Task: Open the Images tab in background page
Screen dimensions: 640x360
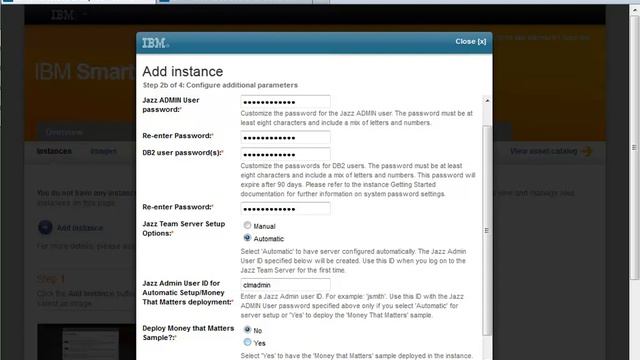Action: 103,151
